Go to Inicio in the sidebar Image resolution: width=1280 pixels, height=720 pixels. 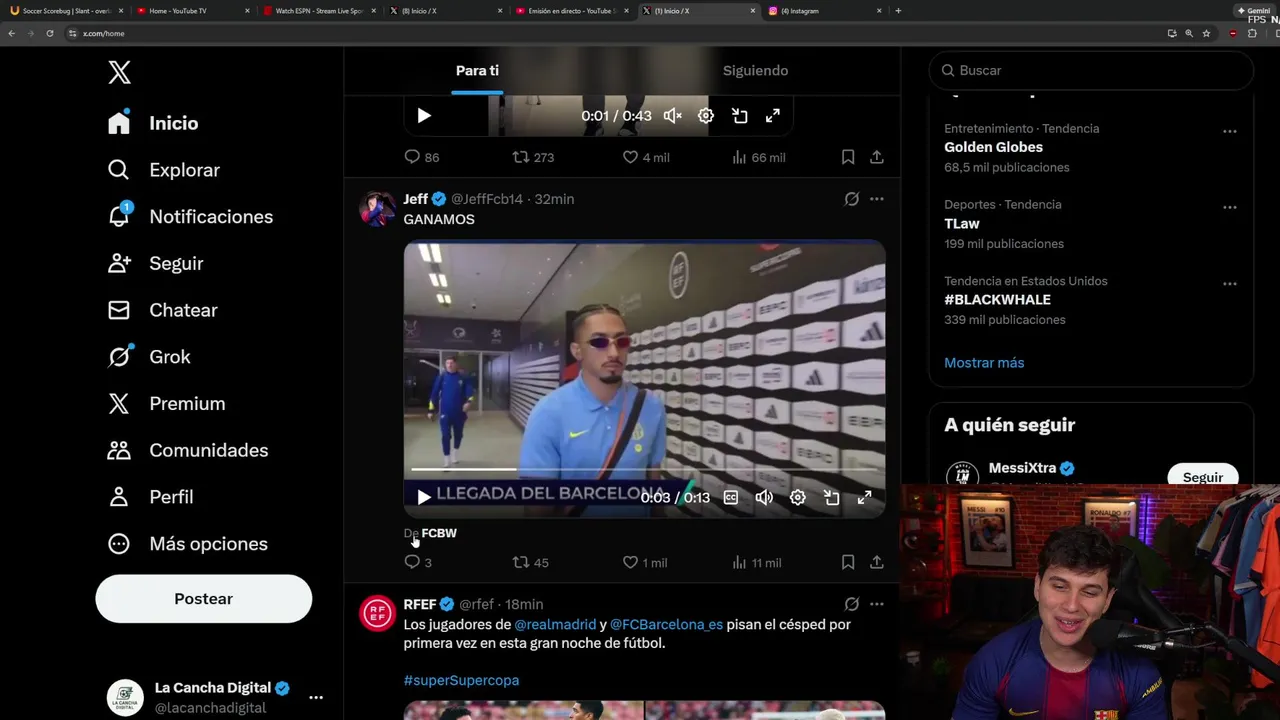[153, 123]
